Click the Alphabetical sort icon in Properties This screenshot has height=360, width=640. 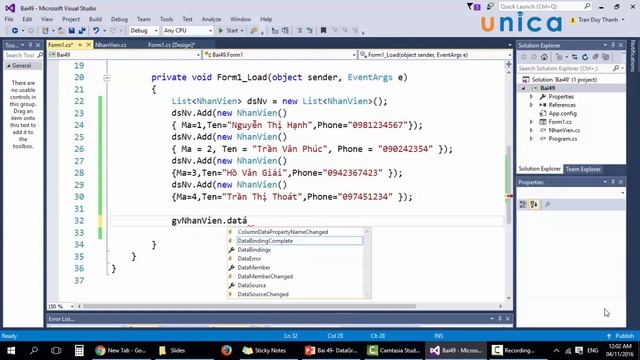click(534, 204)
